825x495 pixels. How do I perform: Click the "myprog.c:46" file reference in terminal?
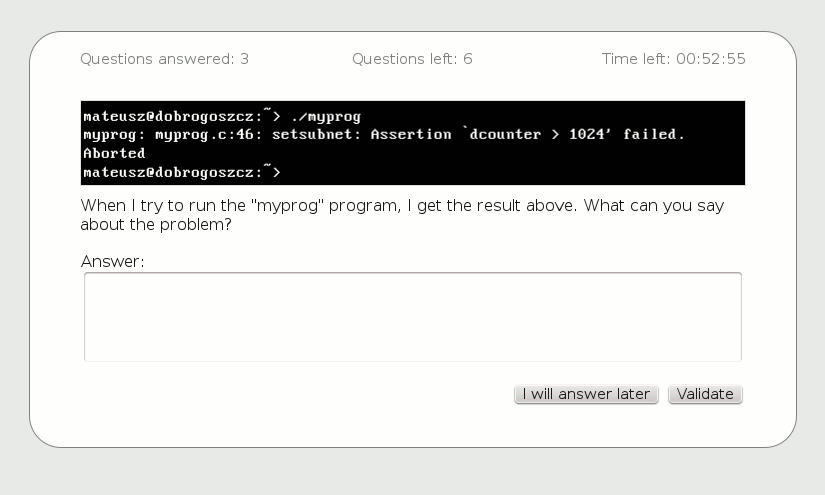[x=209, y=135]
